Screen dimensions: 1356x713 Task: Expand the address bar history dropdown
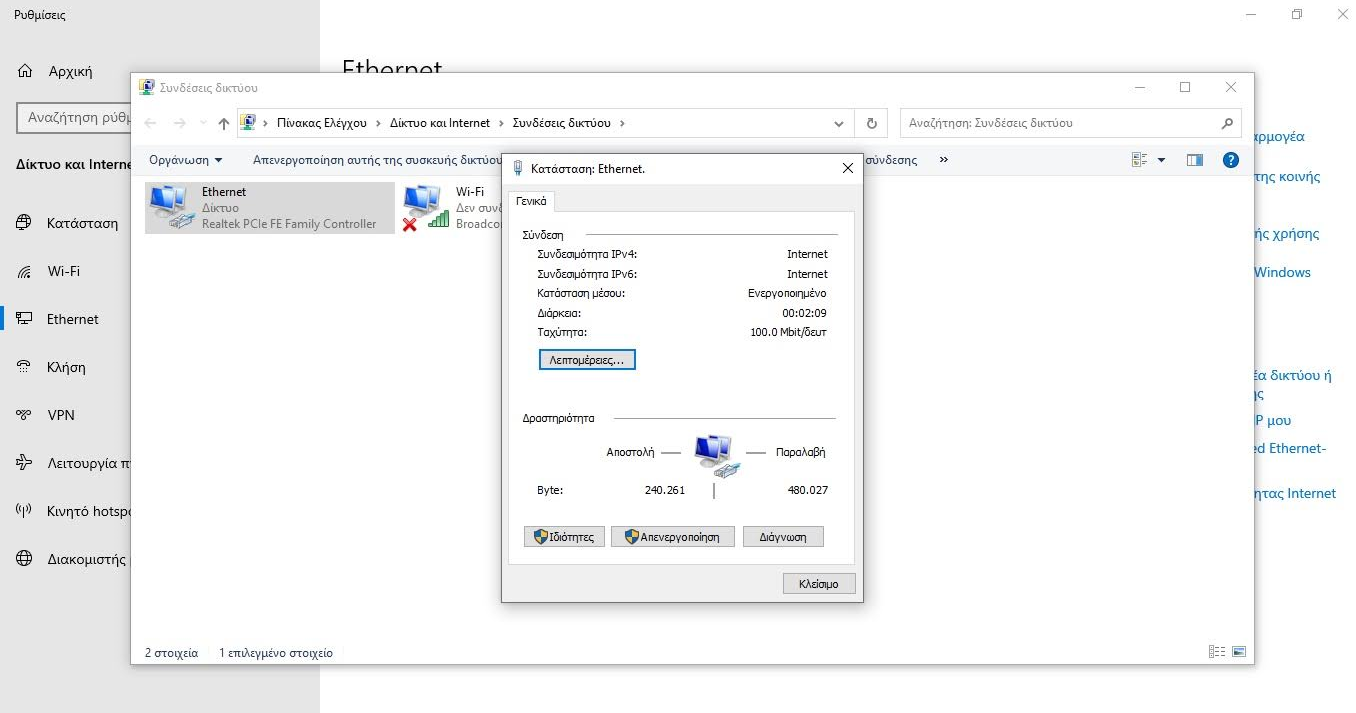pos(838,123)
